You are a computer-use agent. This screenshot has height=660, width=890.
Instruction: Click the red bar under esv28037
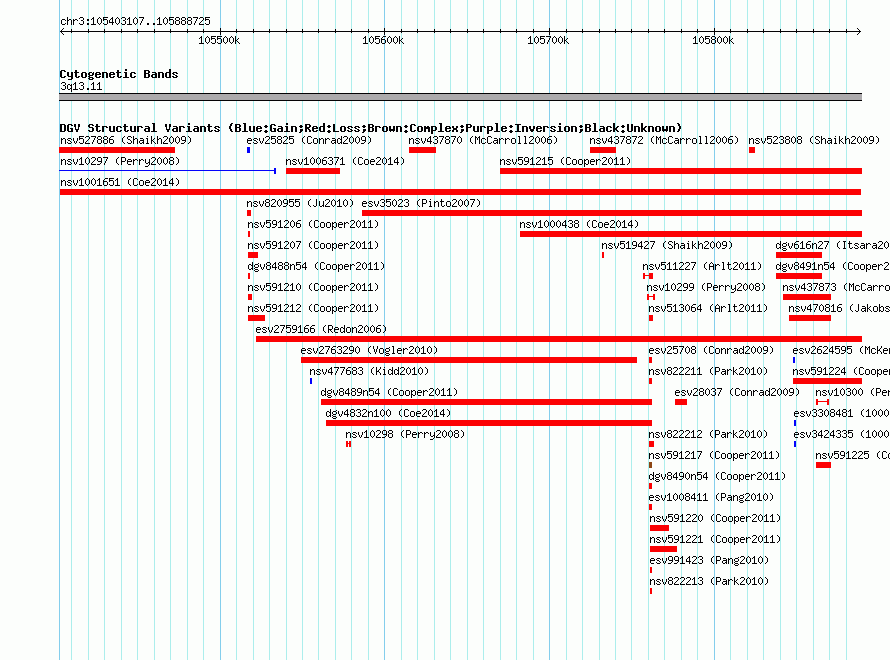(681, 402)
